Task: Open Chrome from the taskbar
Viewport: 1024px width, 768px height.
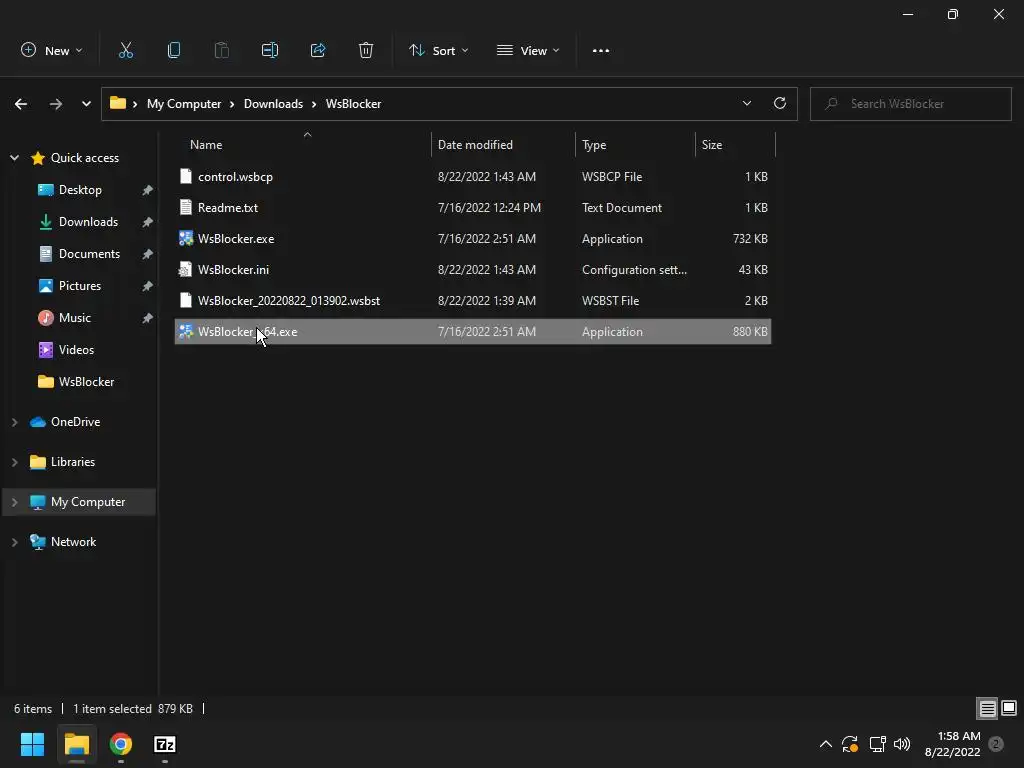Action: click(x=121, y=744)
